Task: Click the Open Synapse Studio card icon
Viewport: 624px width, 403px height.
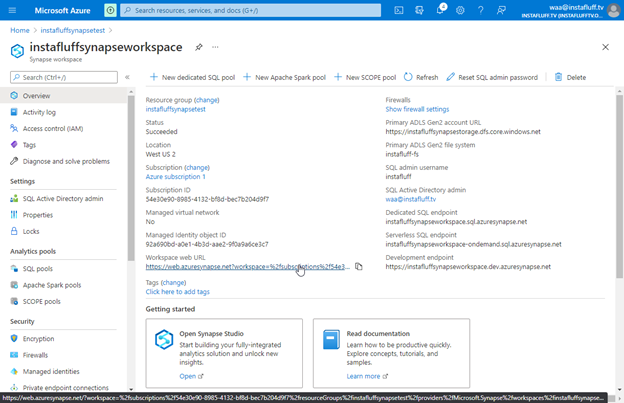Action: [164, 339]
